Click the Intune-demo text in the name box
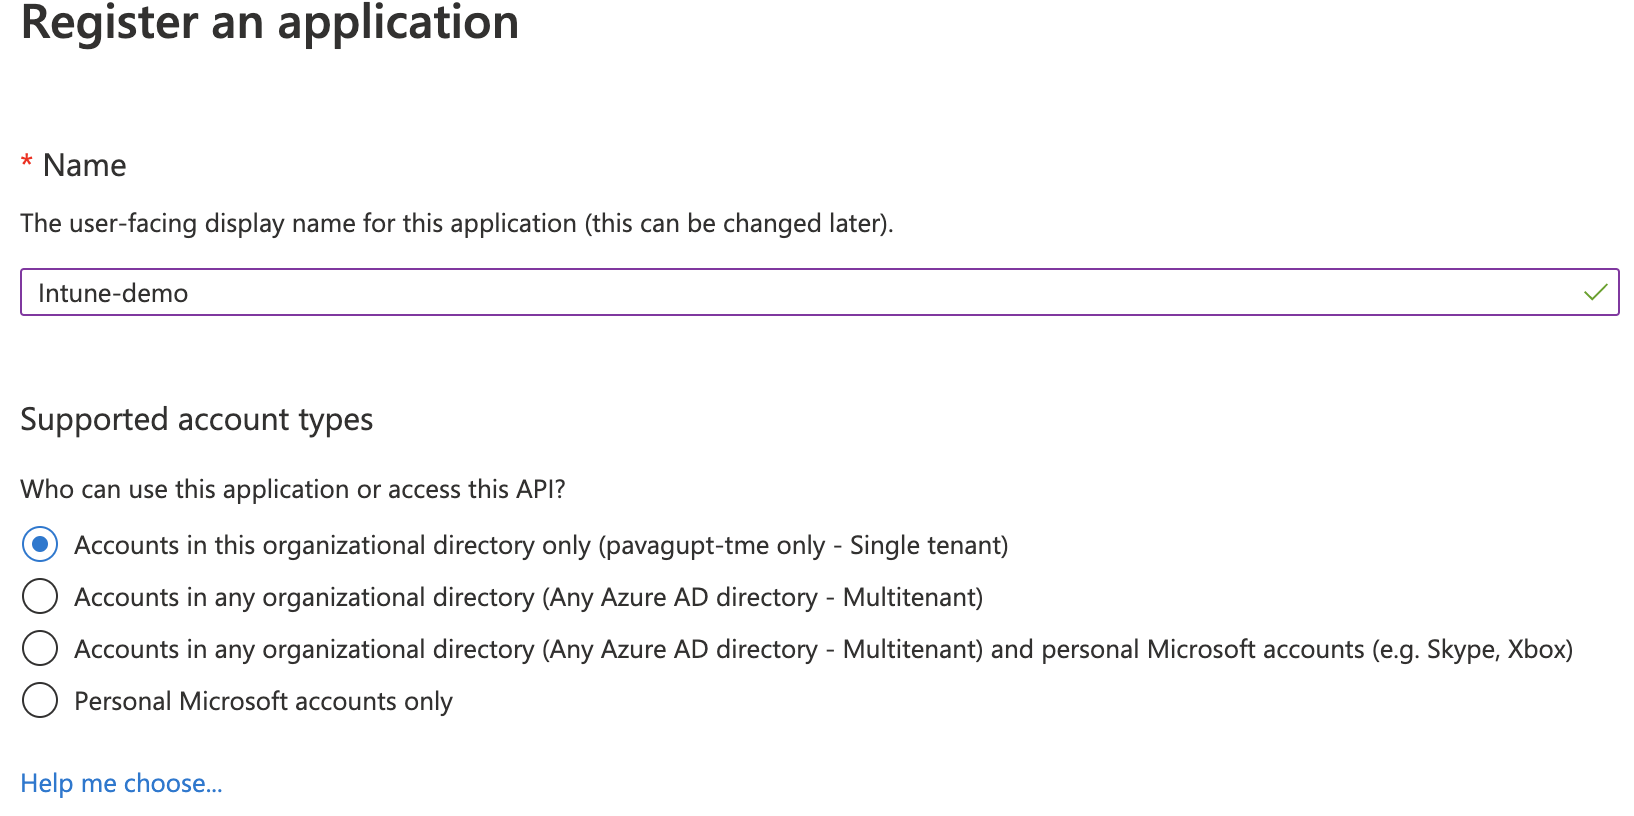The width and height of the screenshot is (1634, 816). click(x=112, y=292)
